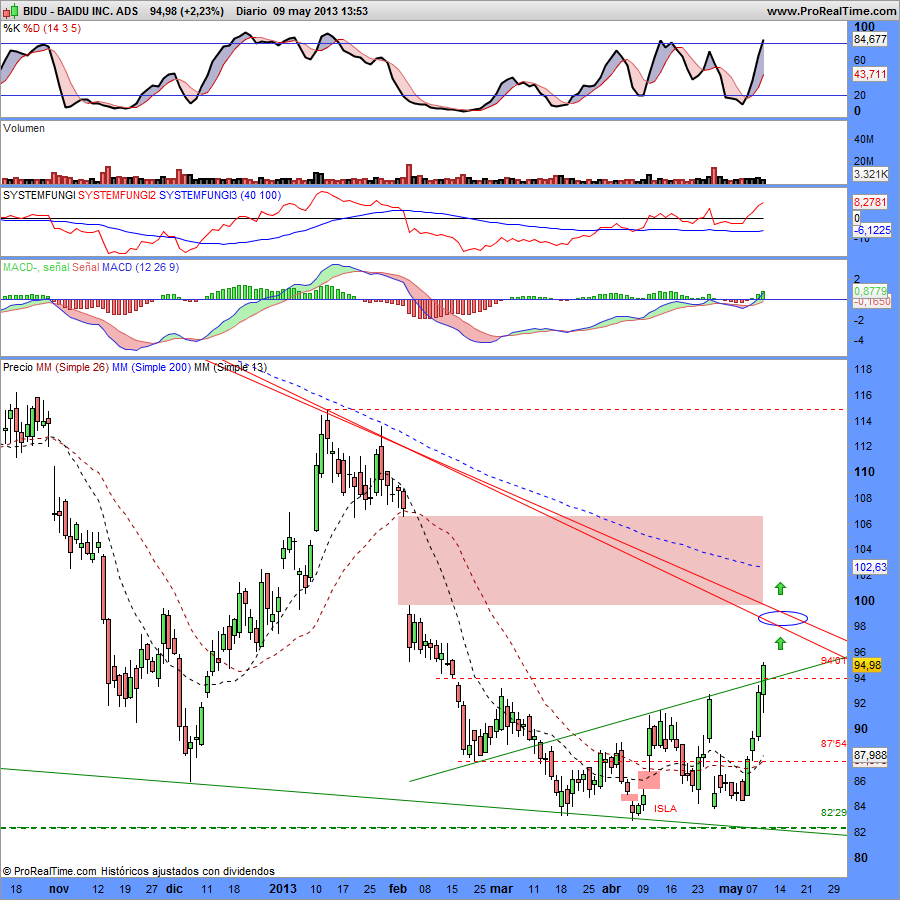The height and width of the screenshot is (900, 900).
Task: Click the 84,677 stochastic value box
Action: tap(870, 39)
